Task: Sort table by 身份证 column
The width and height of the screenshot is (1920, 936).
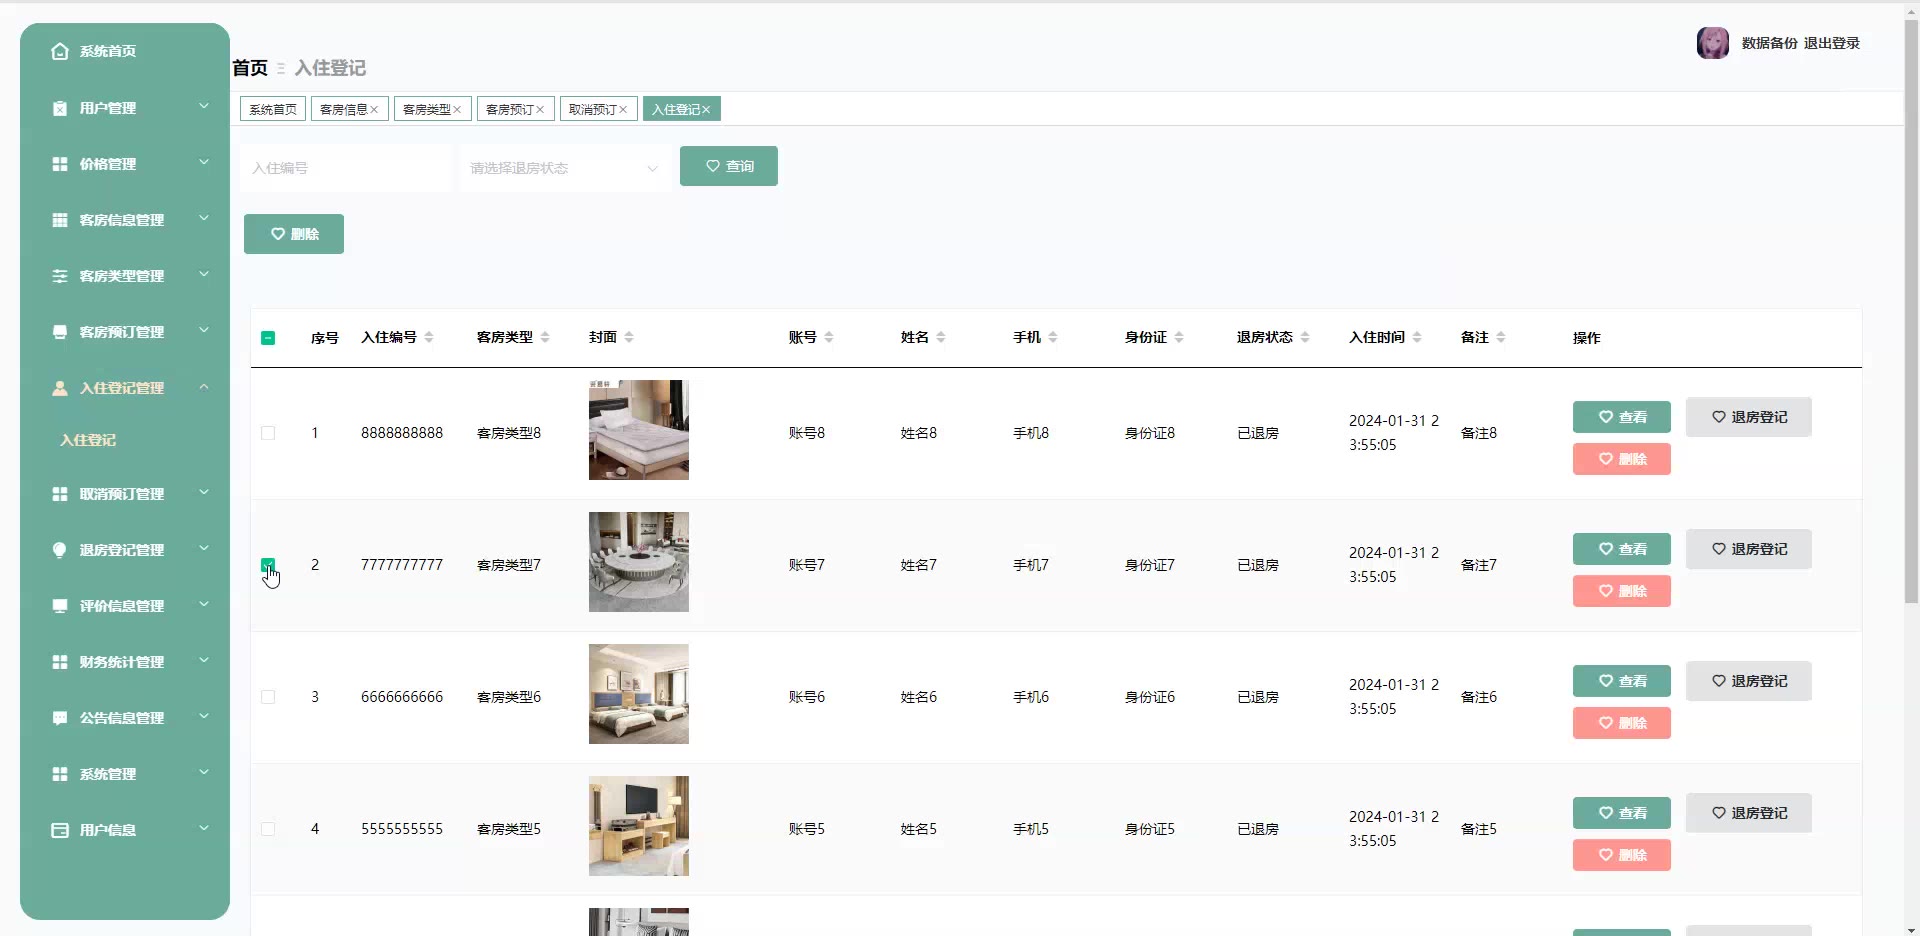Action: tap(1179, 338)
